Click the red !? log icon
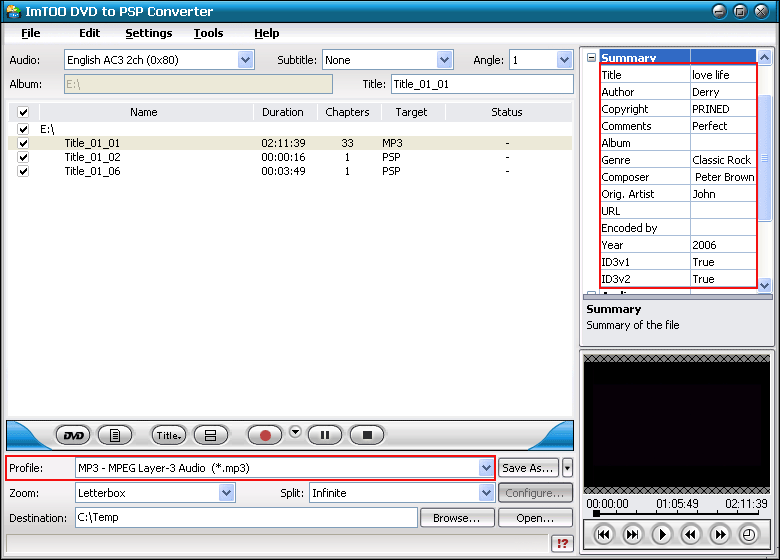 562,543
